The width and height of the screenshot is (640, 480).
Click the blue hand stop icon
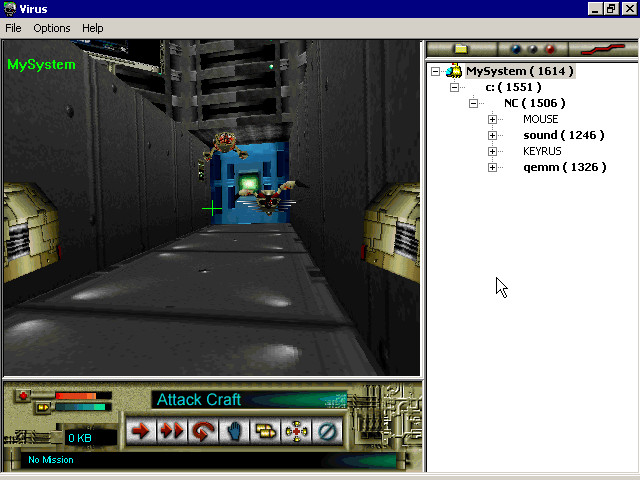click(x=234, y=431)
